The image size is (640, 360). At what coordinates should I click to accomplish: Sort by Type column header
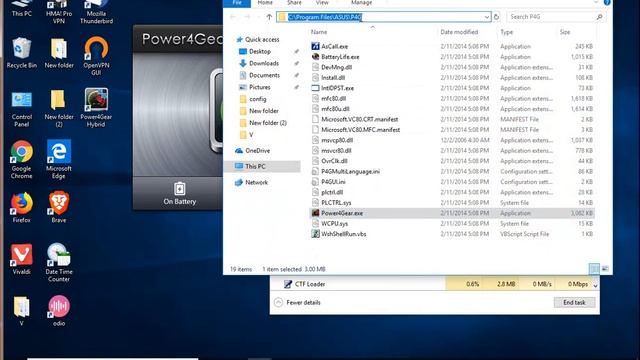coord(507,32)
